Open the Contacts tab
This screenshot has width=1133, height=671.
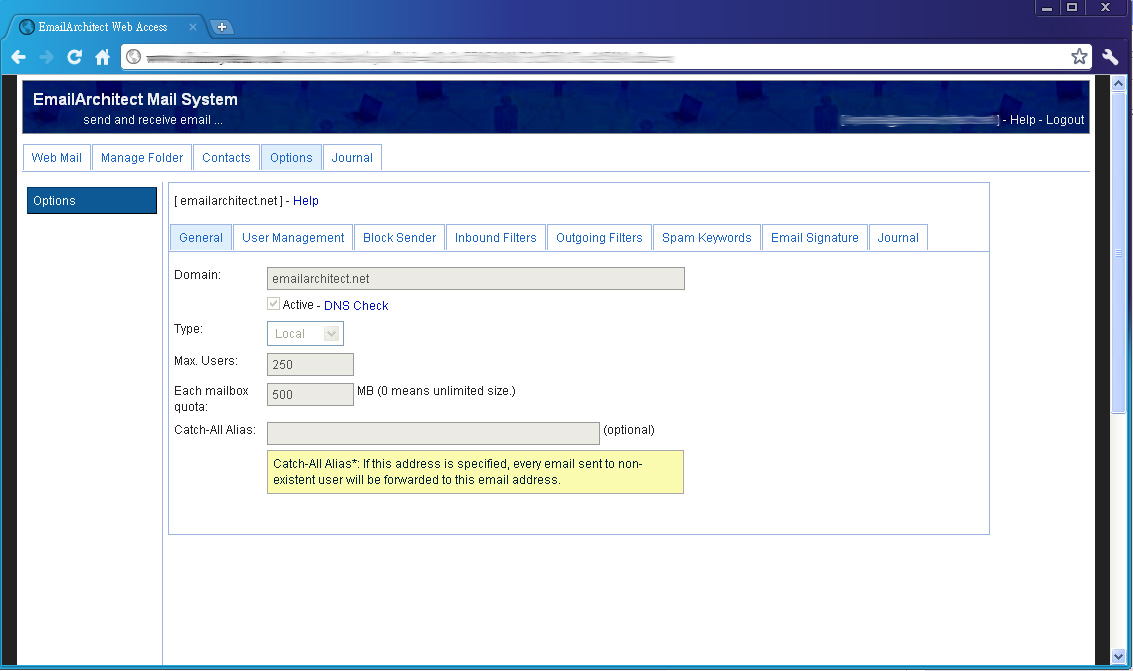tap(226, 157)
